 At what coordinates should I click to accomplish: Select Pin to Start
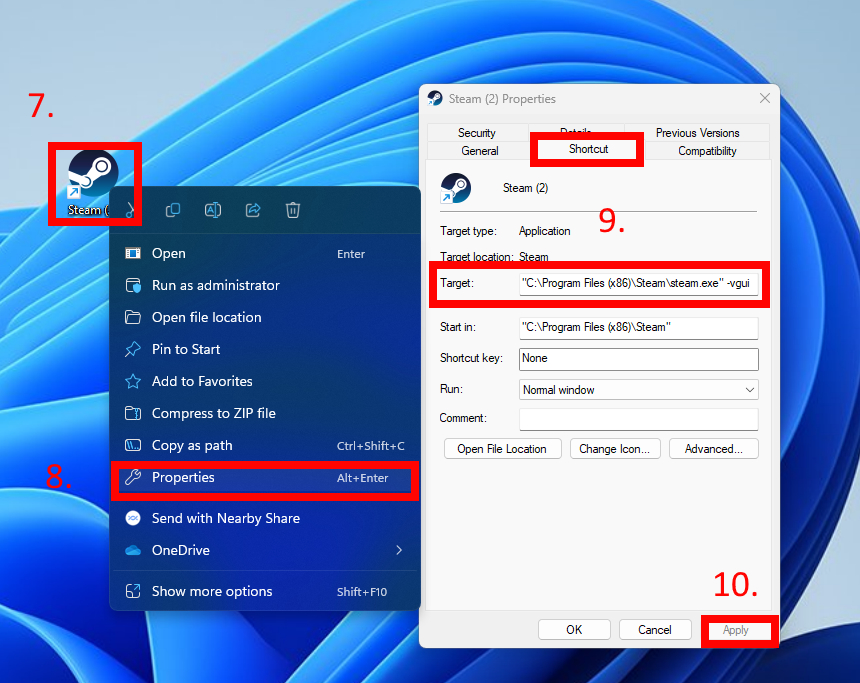[x=265, y=349]
